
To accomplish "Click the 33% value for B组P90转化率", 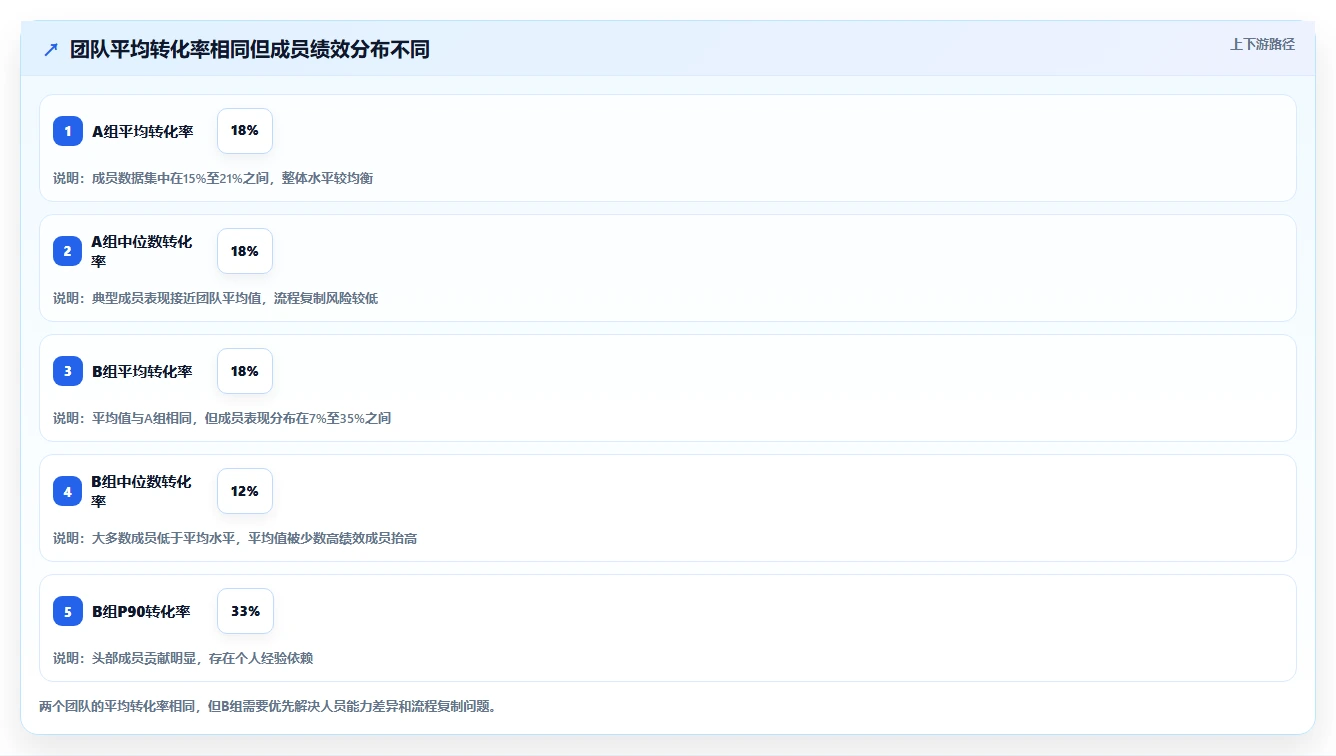I will click(245, 611).
